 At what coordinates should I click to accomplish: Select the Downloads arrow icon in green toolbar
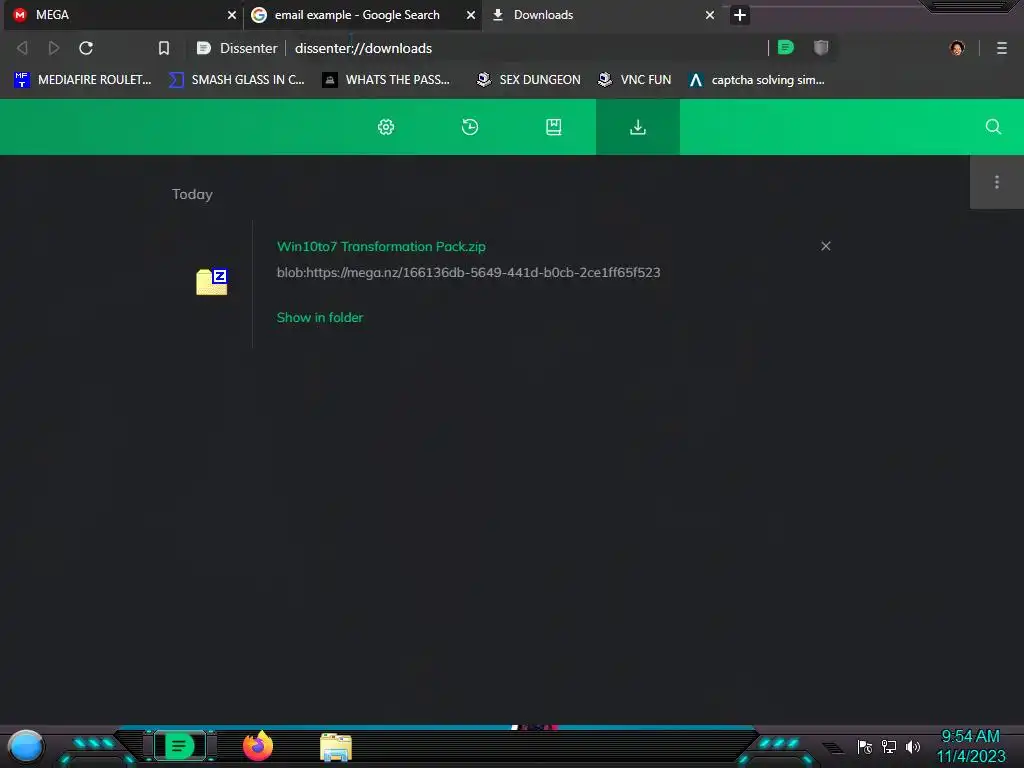pos(638,127)
